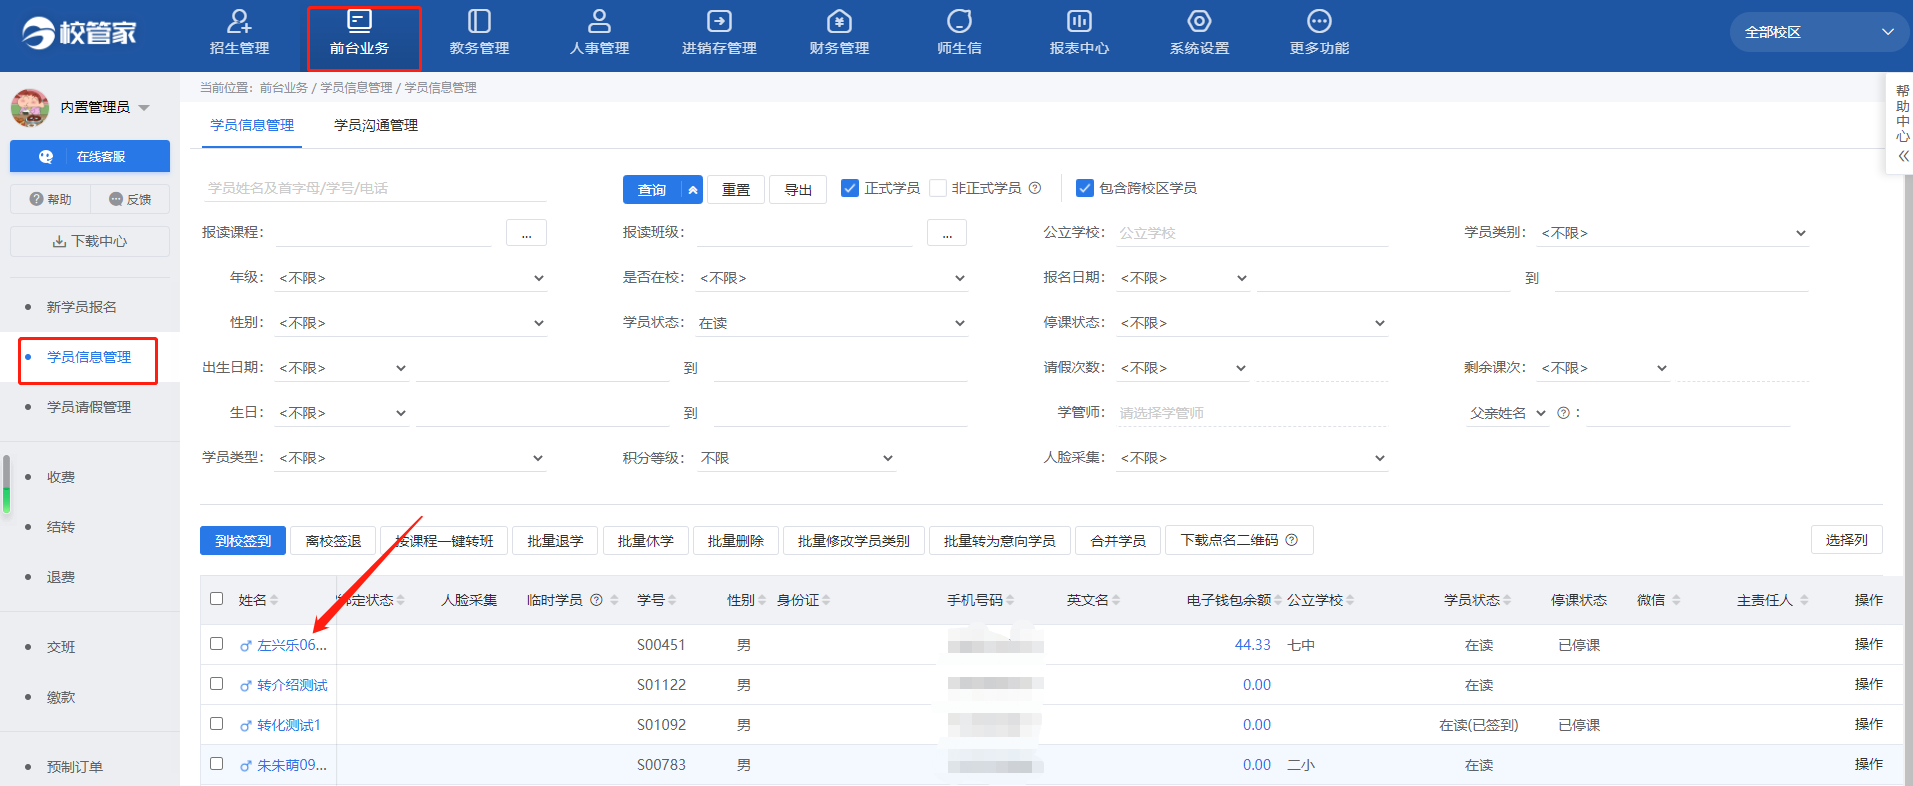Open 新学员报名 in the sidebar
This screenshot has width=1913, height=786.
(82, 307)
